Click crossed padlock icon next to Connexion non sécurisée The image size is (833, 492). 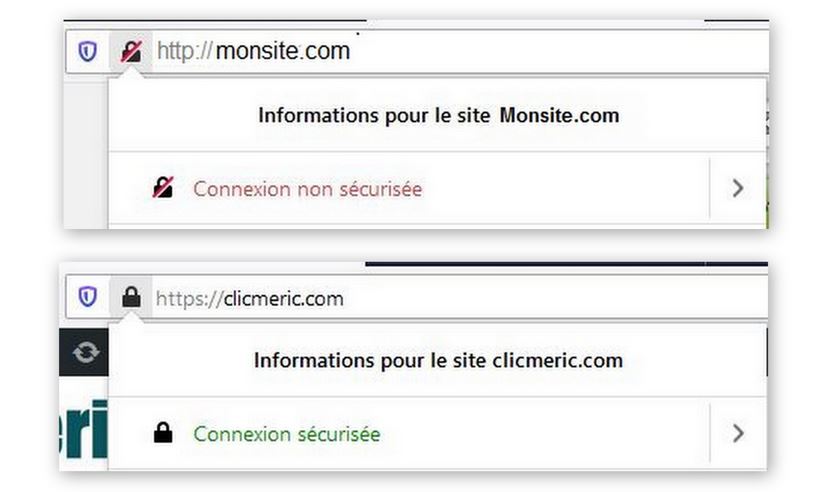163,188
